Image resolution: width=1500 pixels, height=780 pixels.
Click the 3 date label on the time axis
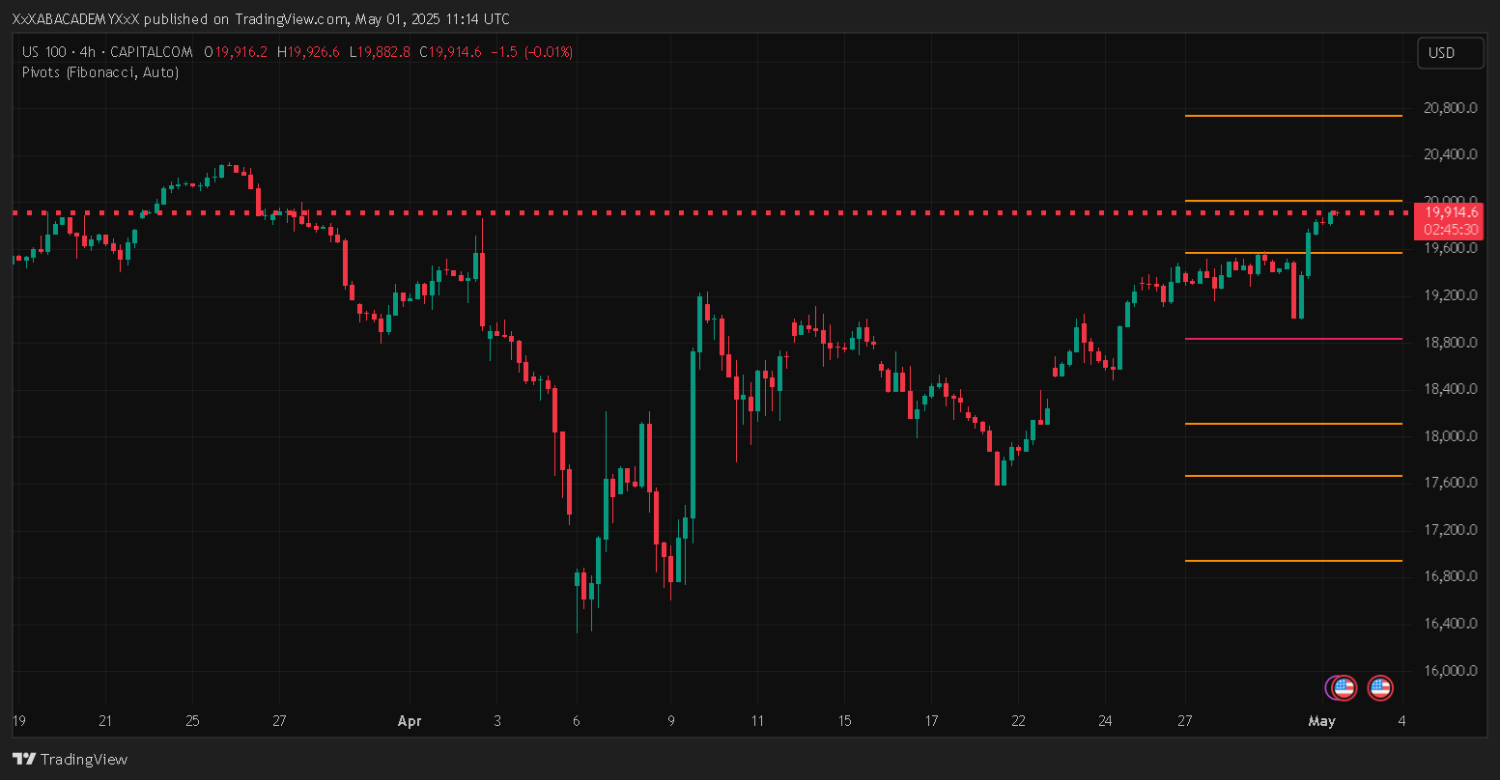497,721
